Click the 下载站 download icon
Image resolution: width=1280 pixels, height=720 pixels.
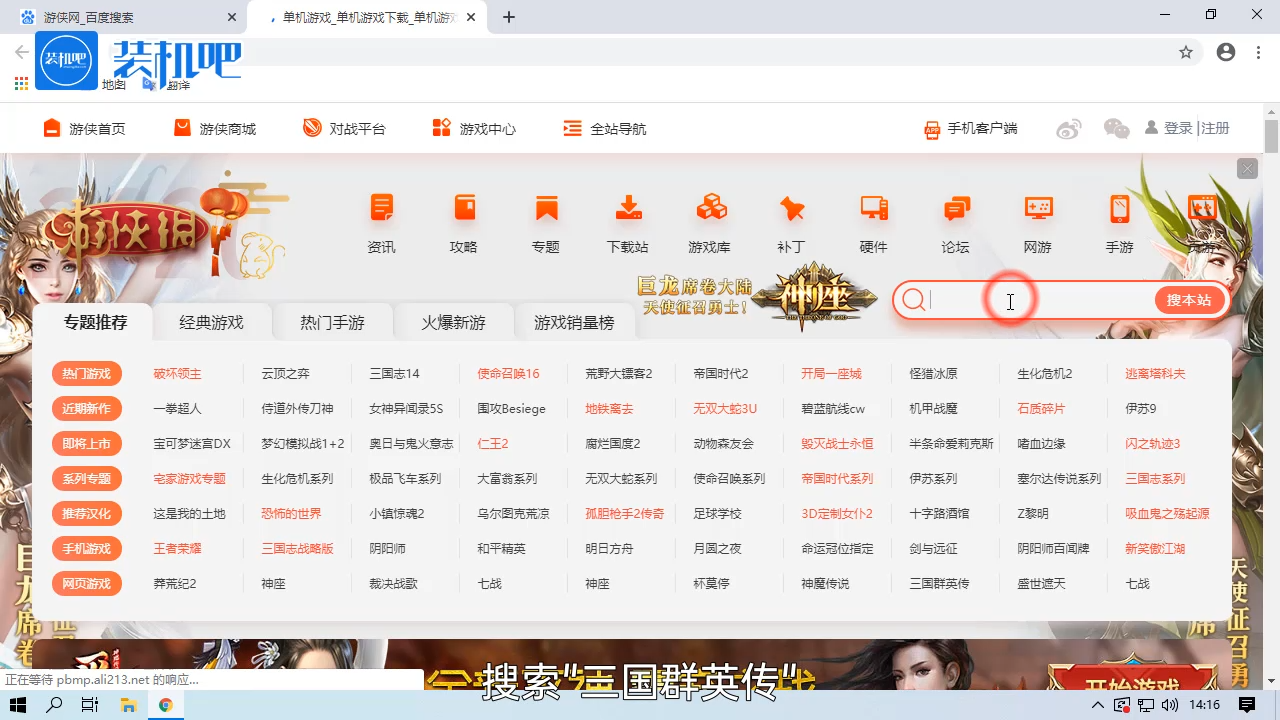(x=628, y=220)
